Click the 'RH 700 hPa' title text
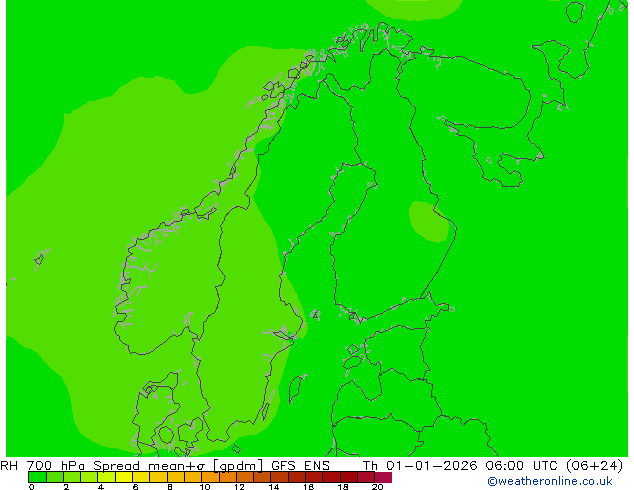This screenshot has height=490, width=634. pyautogui.click(x=42, y=465)
